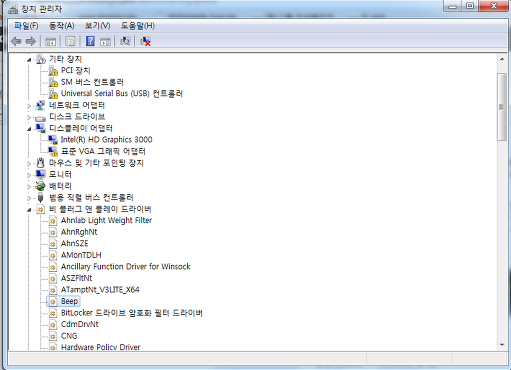Expand the 마우스 및 기타 포인팅 장치 category

[x=29, y=163]
